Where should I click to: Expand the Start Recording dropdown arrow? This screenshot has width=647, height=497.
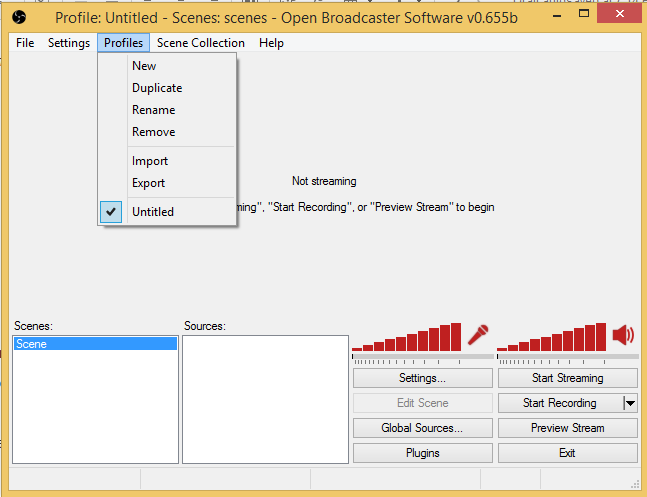(x=629, y=403)
